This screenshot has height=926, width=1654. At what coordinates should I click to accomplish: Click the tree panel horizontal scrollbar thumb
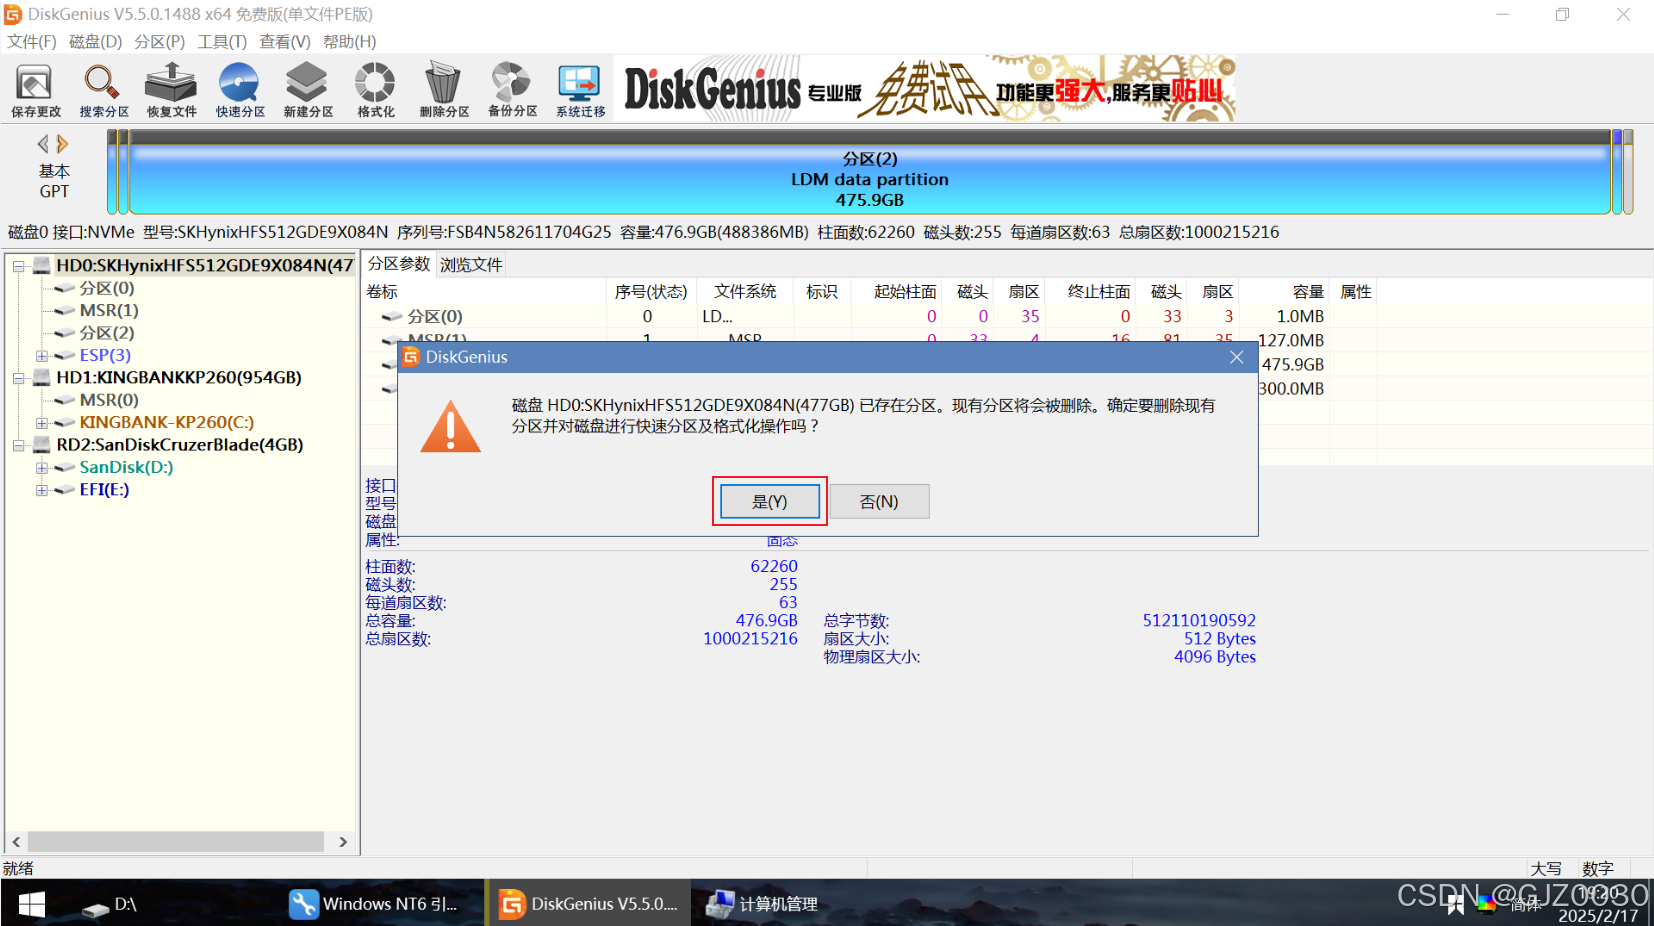175,842
